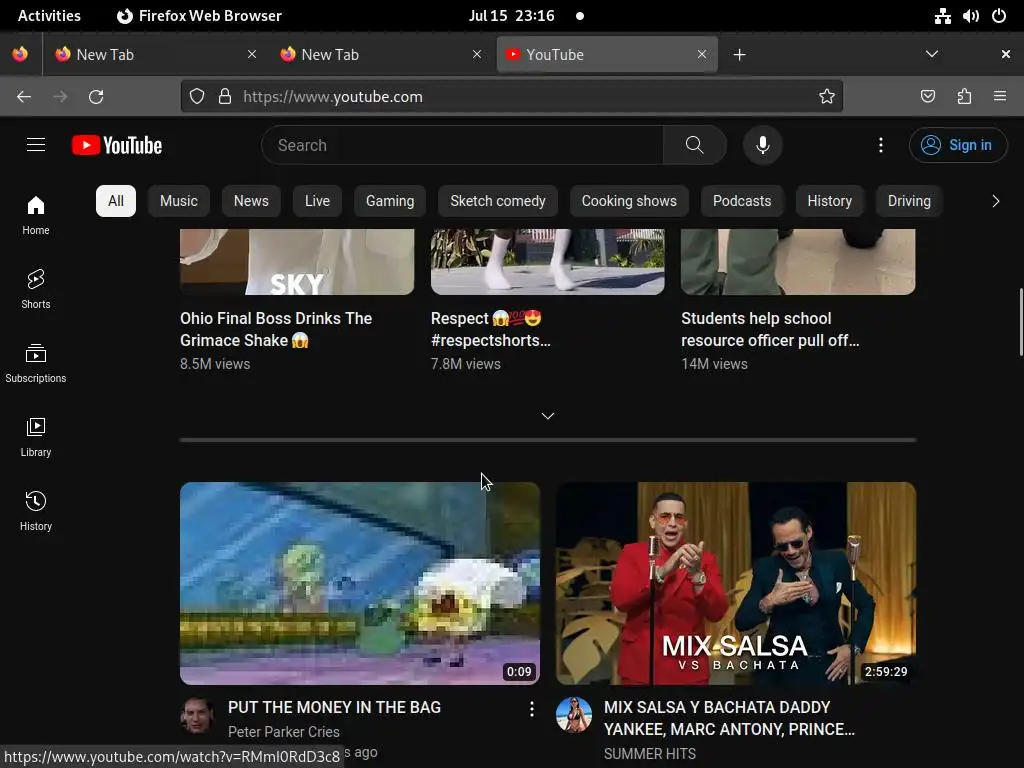Select the All filter chip
This screenshot has height=768, width=1024.
[x=116, y=201]
